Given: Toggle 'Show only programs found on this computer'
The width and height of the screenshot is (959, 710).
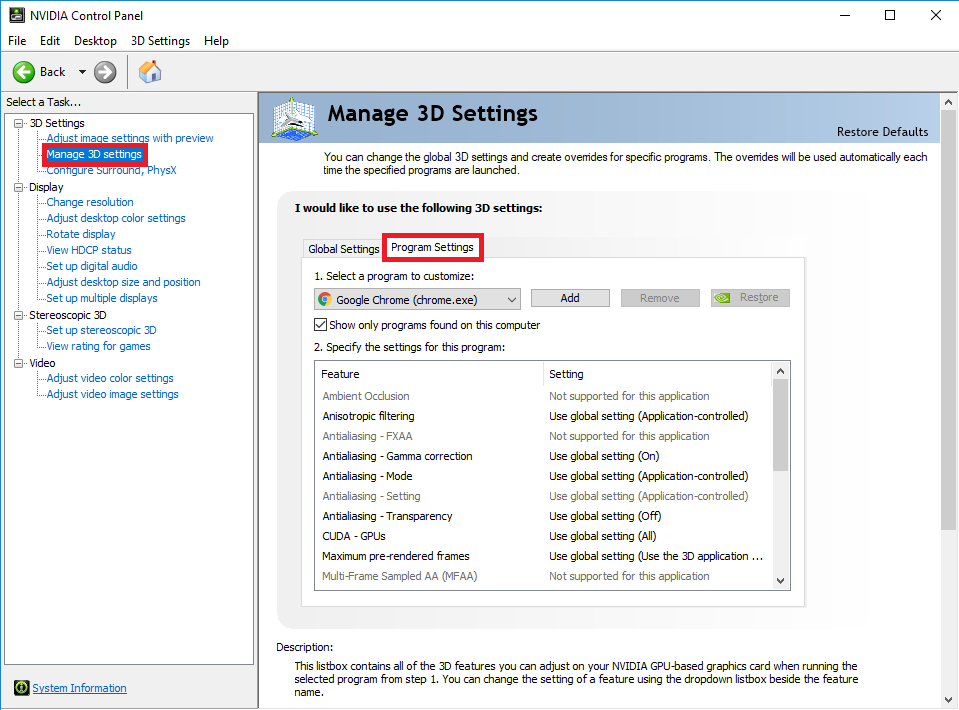Looking at the screenshot, I should pos(321,325).
